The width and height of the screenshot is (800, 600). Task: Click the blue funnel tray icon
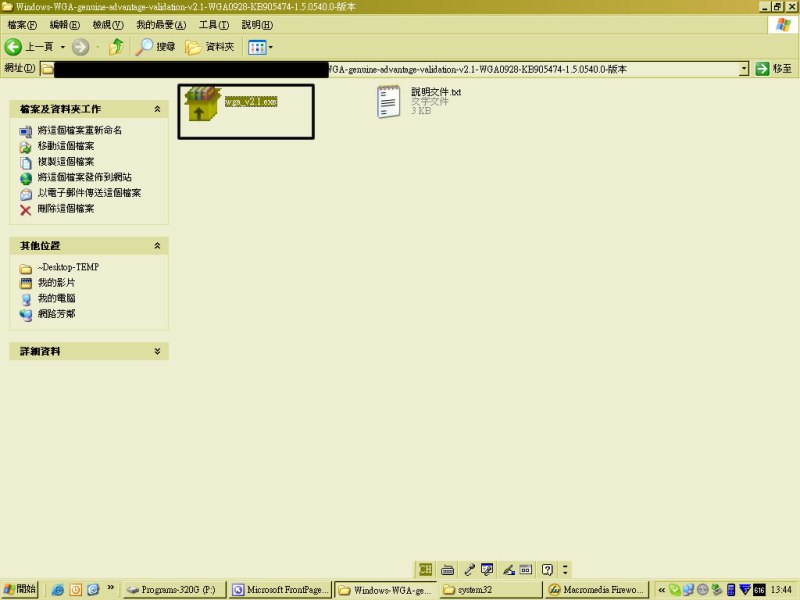coord(745,590)
